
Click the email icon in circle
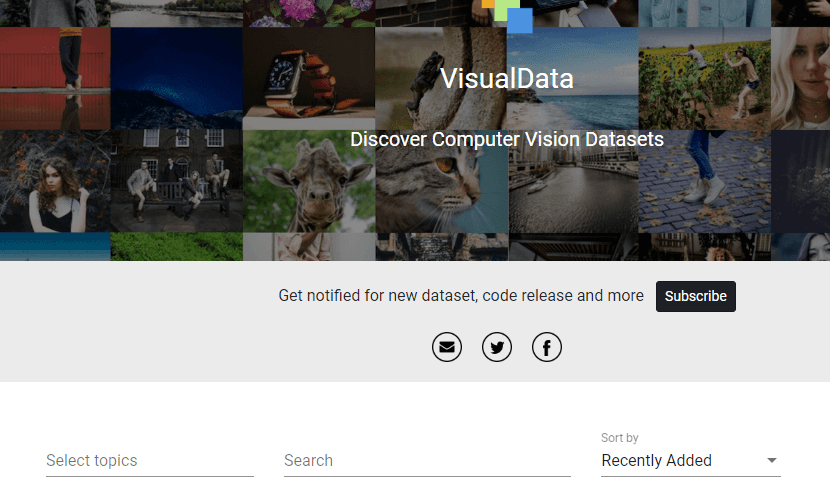coord(447,347)
